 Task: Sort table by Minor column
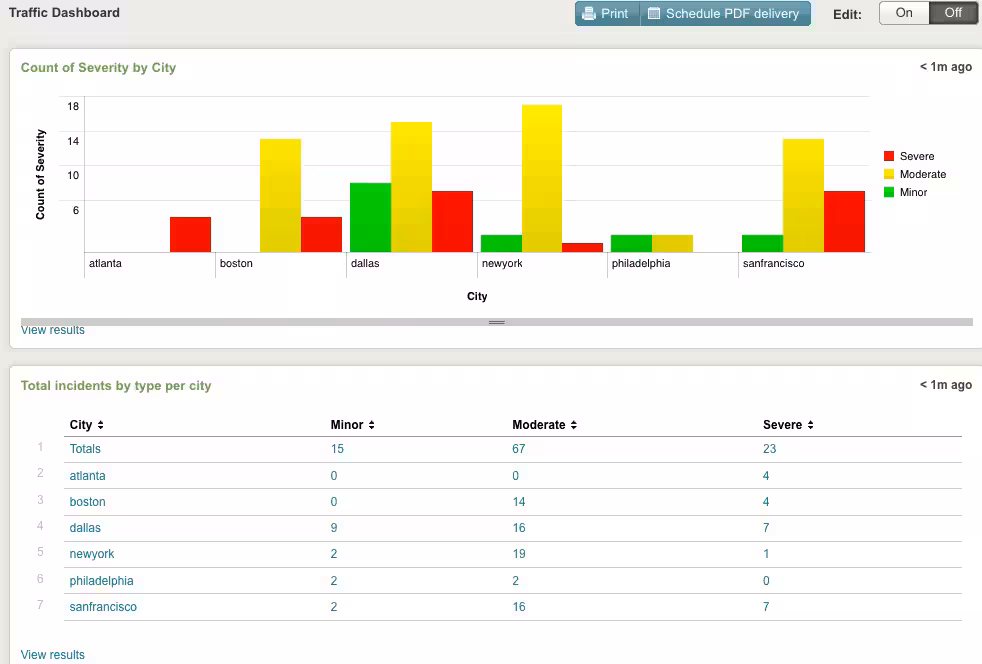click(352, 425)
